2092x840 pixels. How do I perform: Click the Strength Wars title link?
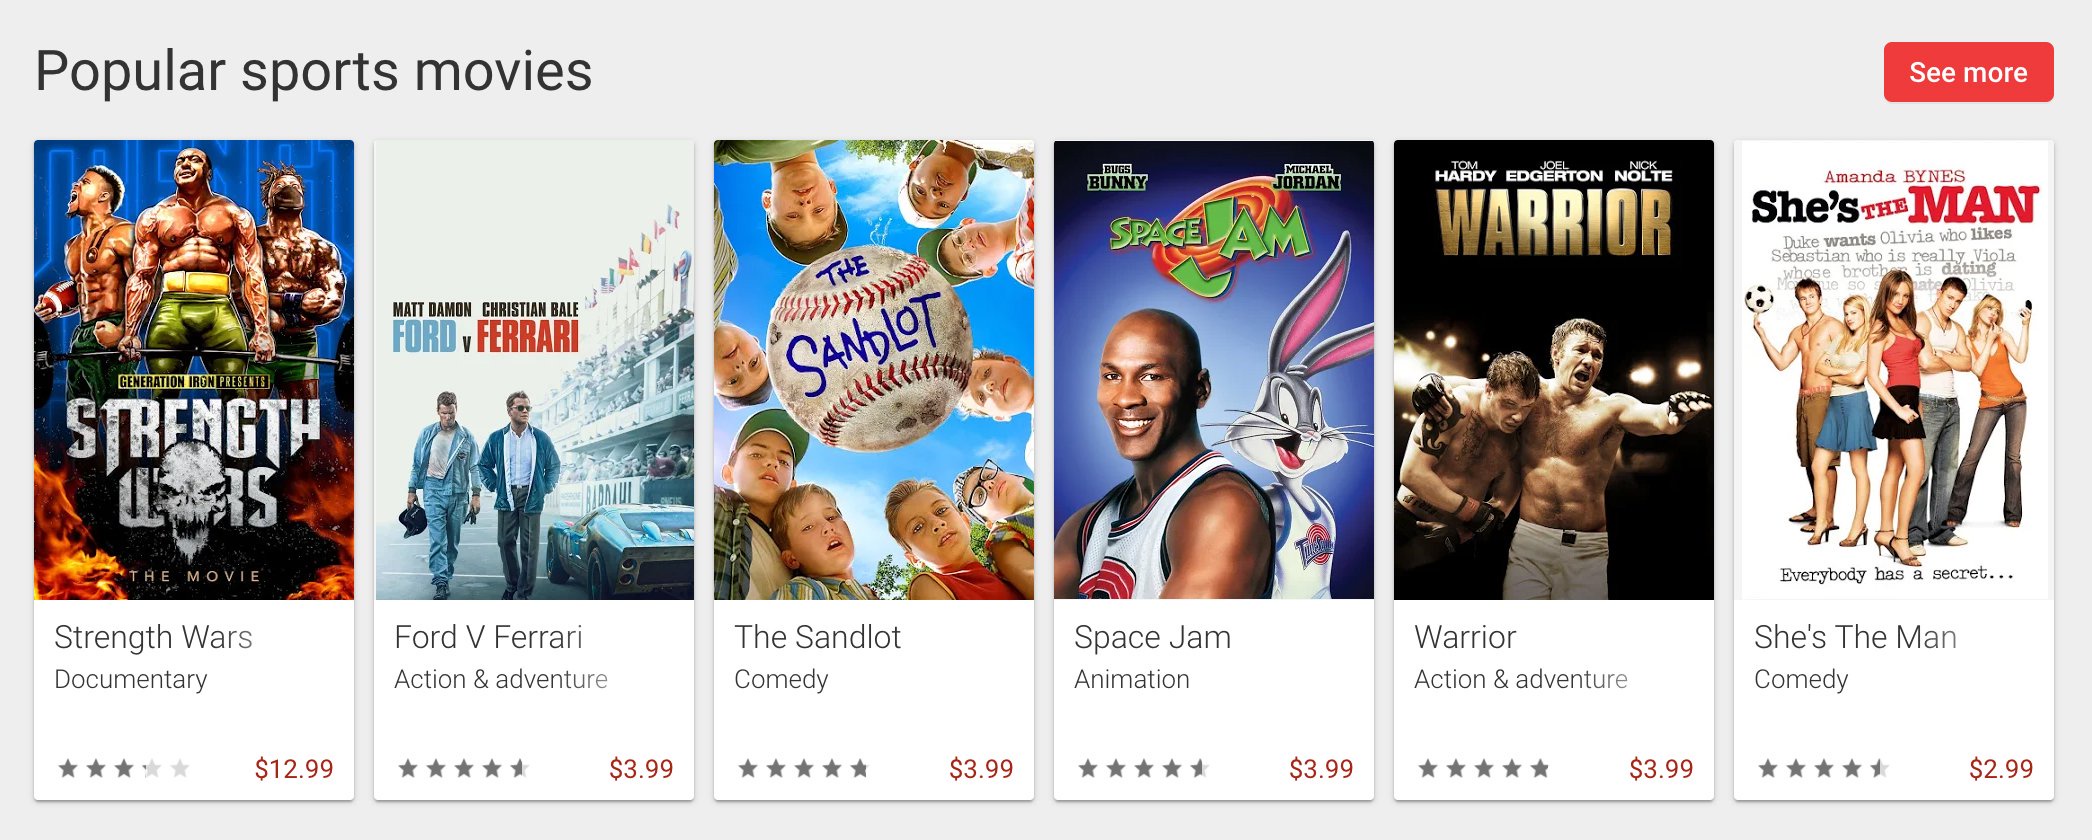click(153, 637)
